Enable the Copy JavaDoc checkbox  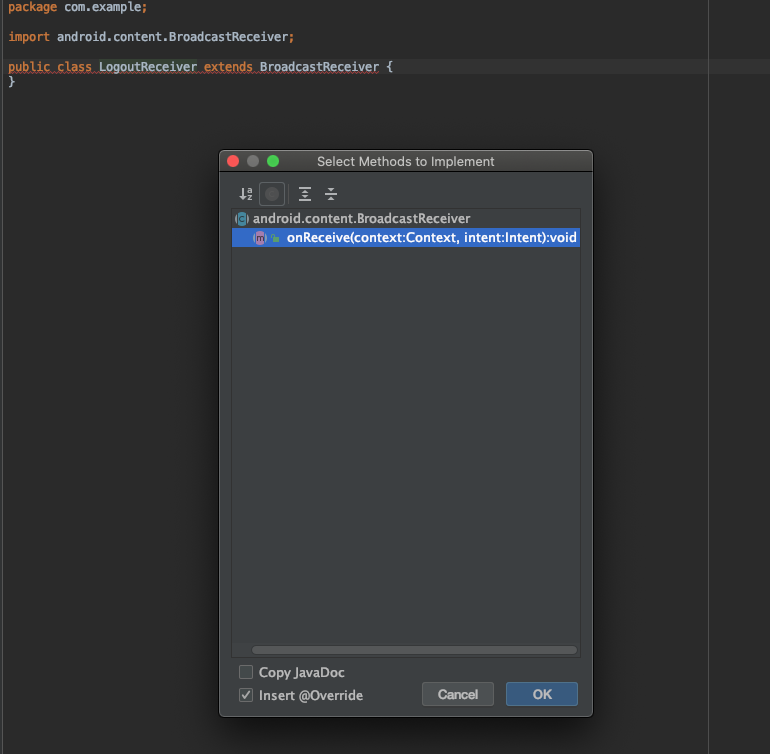[246, 672]
